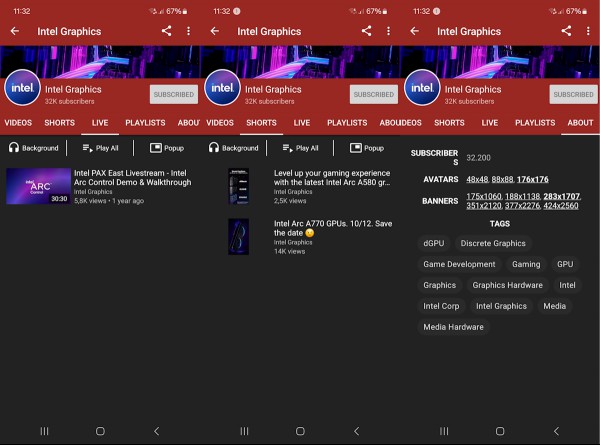This screenshot has height=445, width=600.
Task: Tap Intel avatar on right screen
Action: tap(422, 88)
